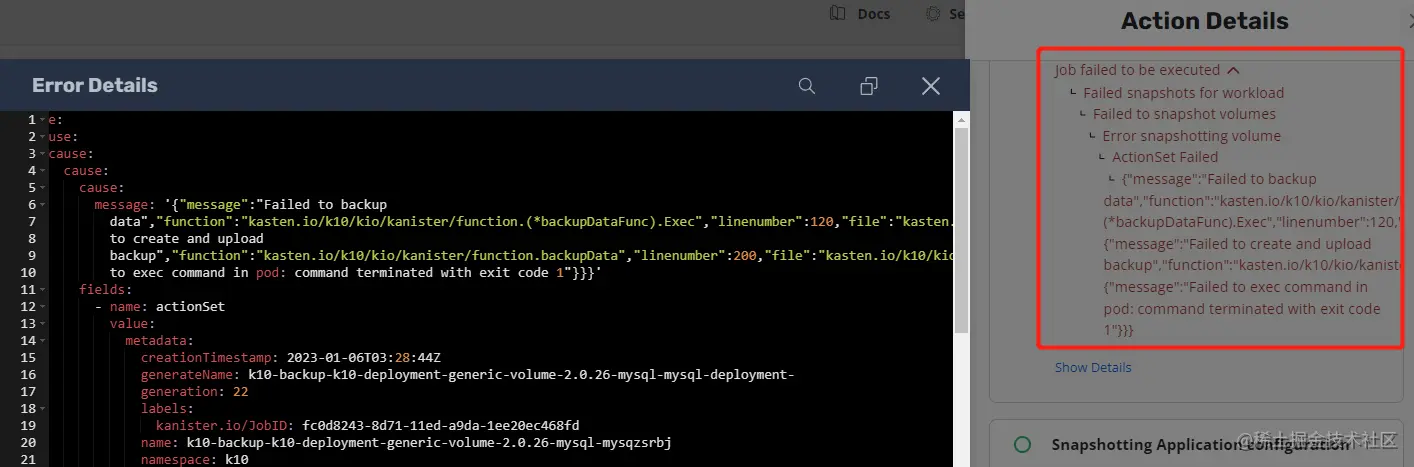
Task: Collapse 'Job failed to be executed' chevron
Action: (x=1233, y=70)
